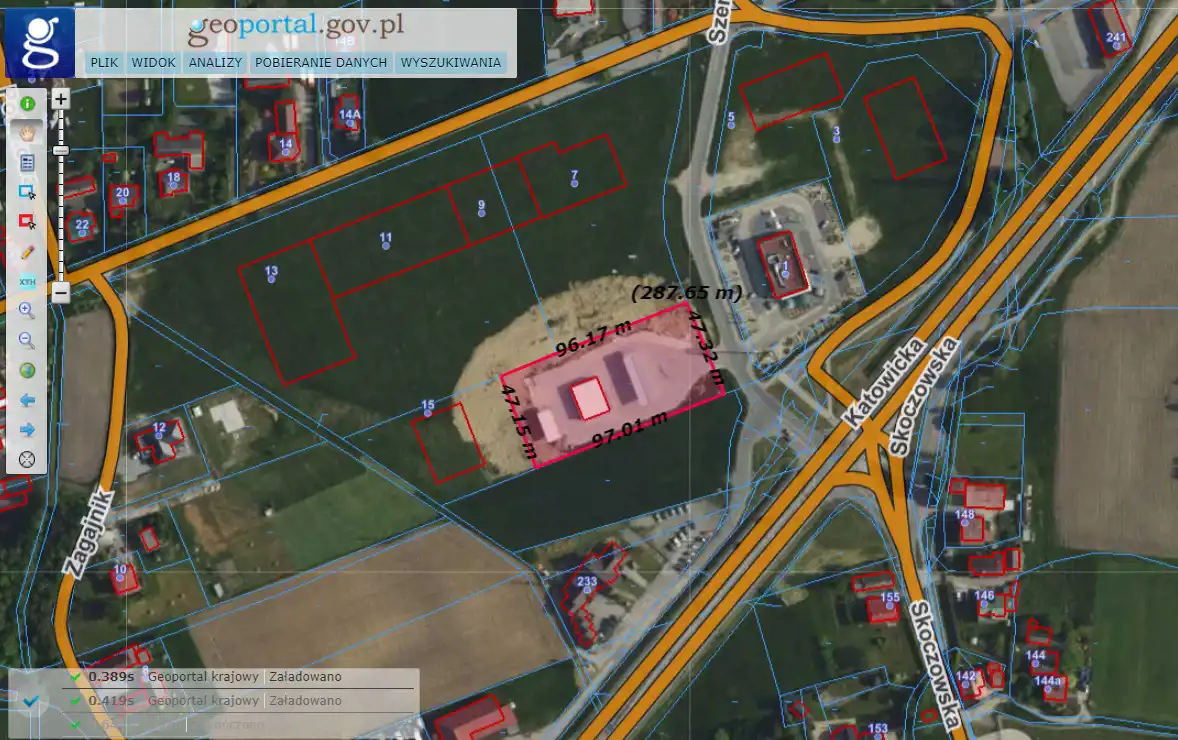Expand the WYSZUKIWANIA menu
This screenshot has width=1178, height=740.
click(450, 62)
